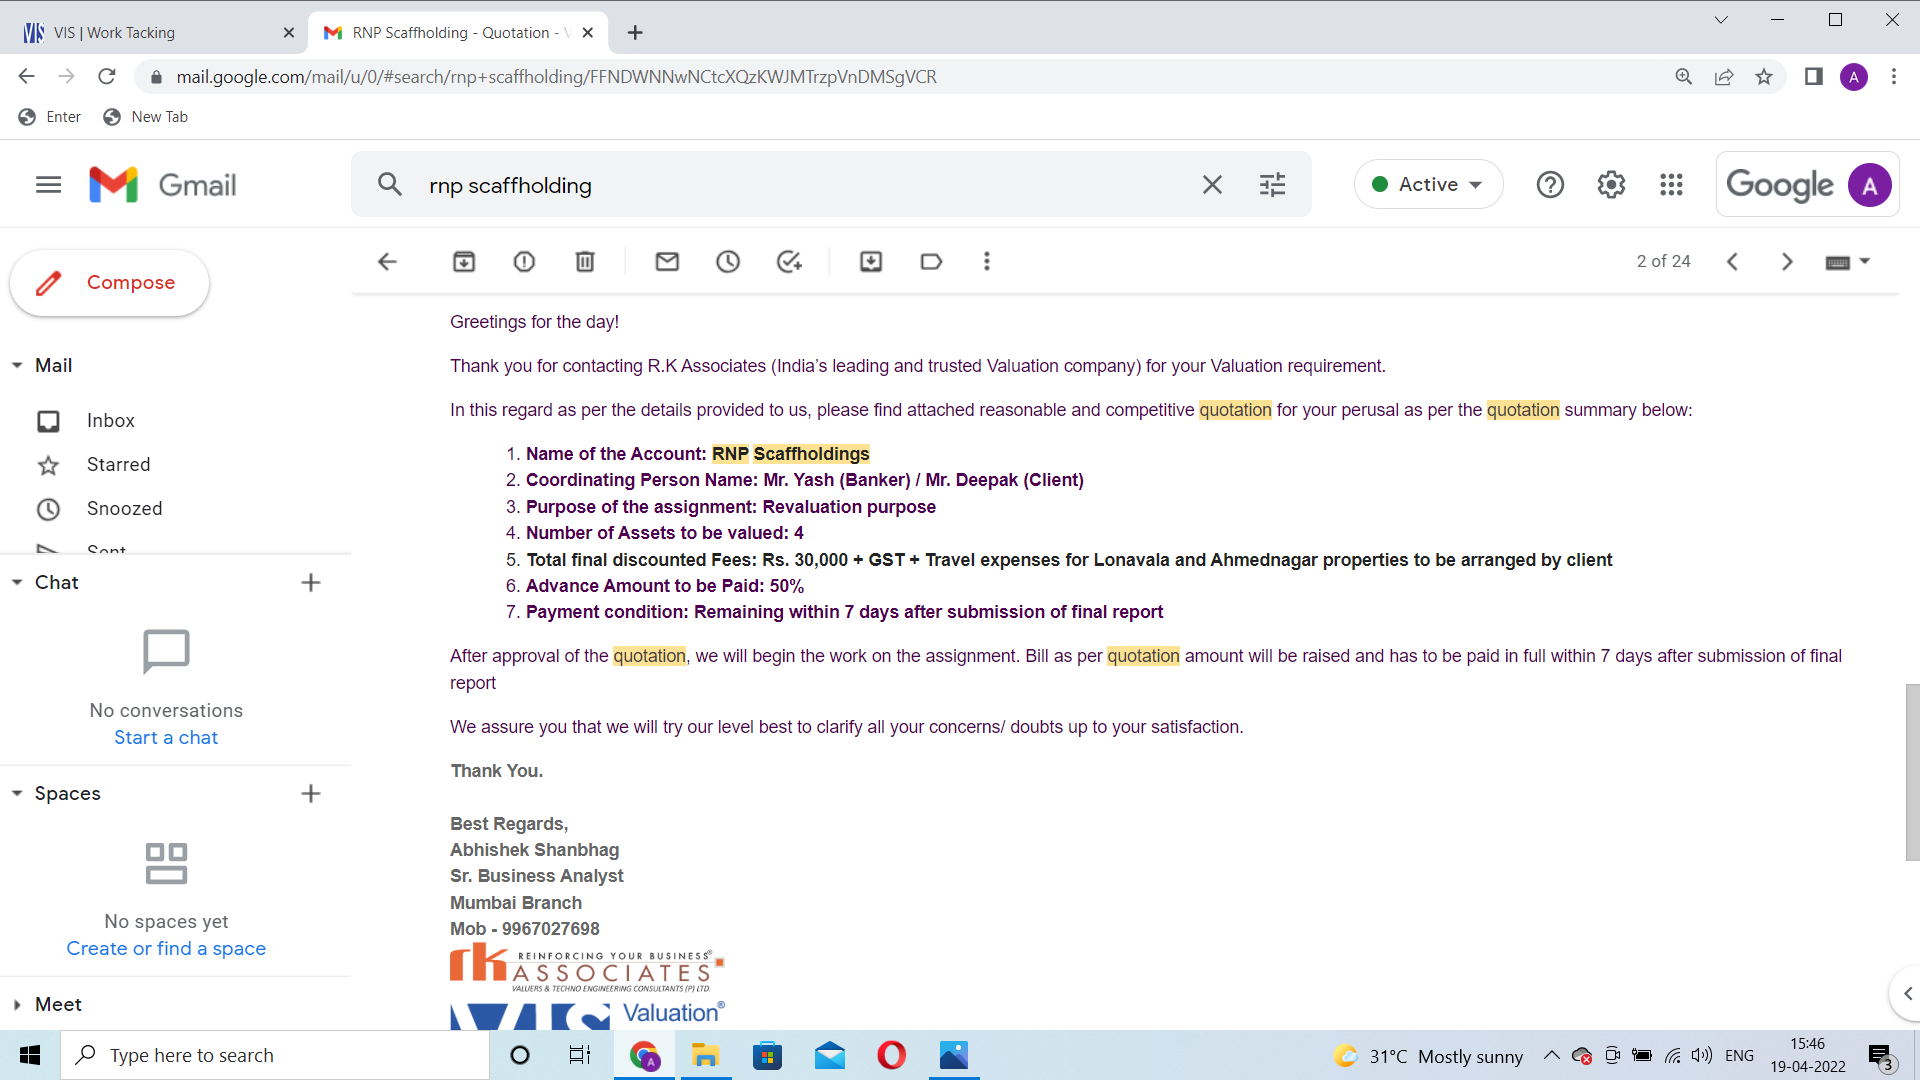Show search options filter icon
This screenshot has width=1920, height=1080.
(x=1272, y=185)
